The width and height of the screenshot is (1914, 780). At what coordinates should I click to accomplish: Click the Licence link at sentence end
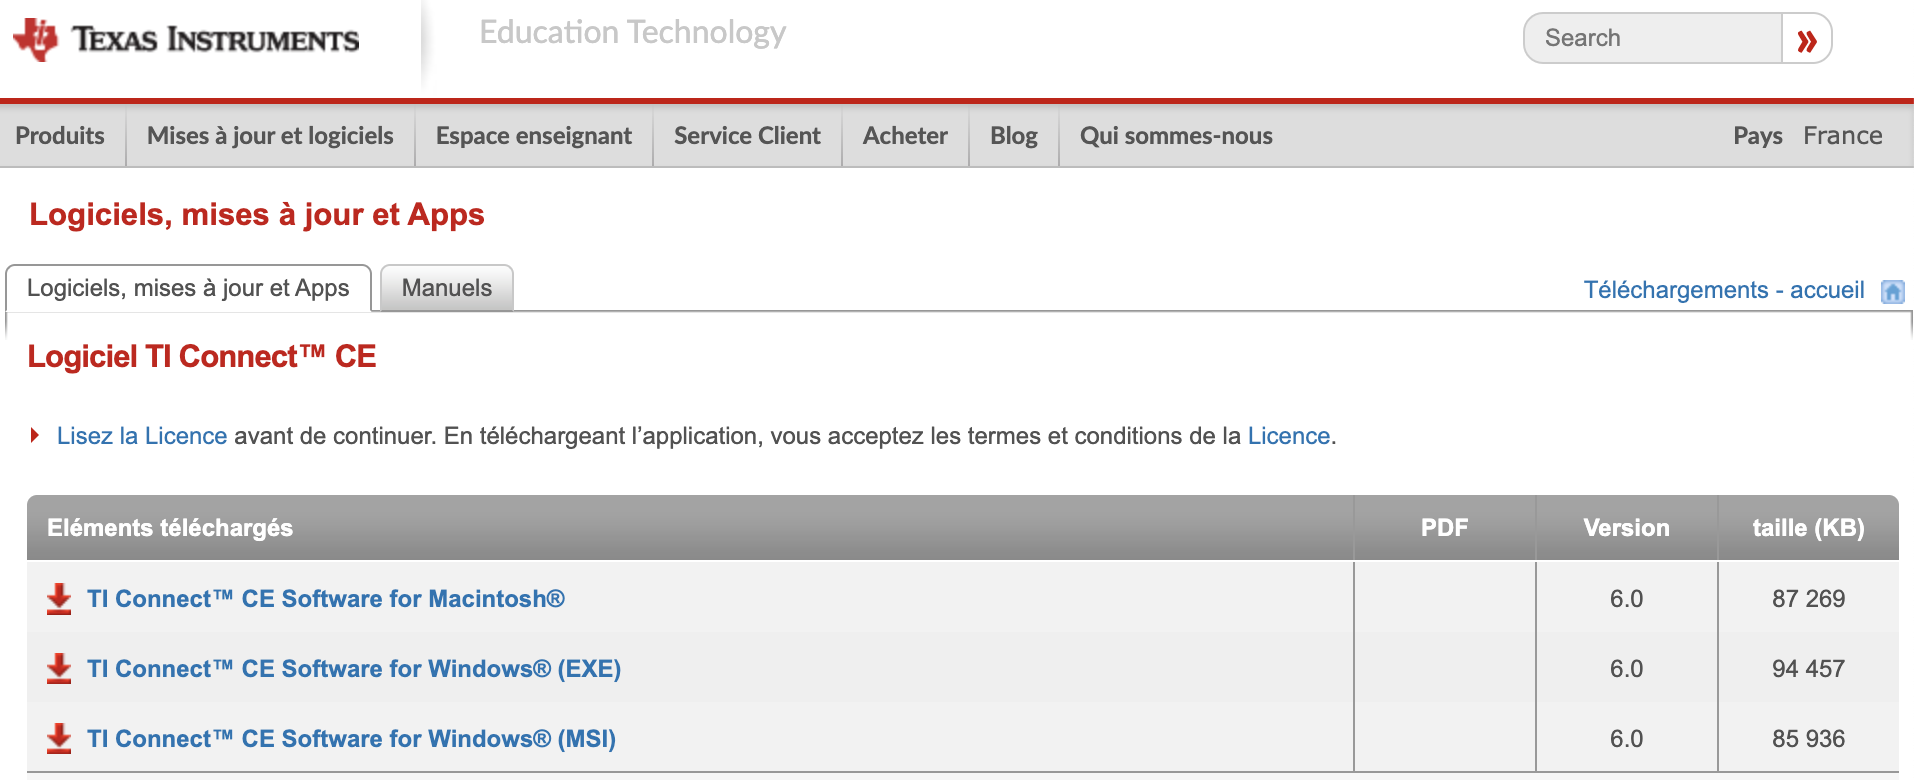click(1289, 436)
